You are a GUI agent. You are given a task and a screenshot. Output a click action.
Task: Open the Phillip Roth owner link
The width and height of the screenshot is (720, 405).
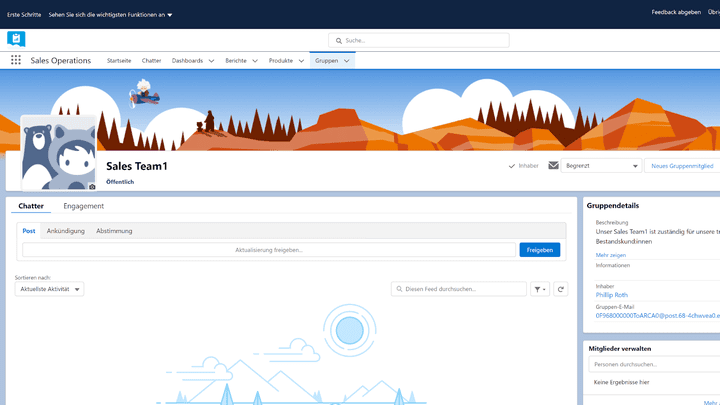point(612,295)
